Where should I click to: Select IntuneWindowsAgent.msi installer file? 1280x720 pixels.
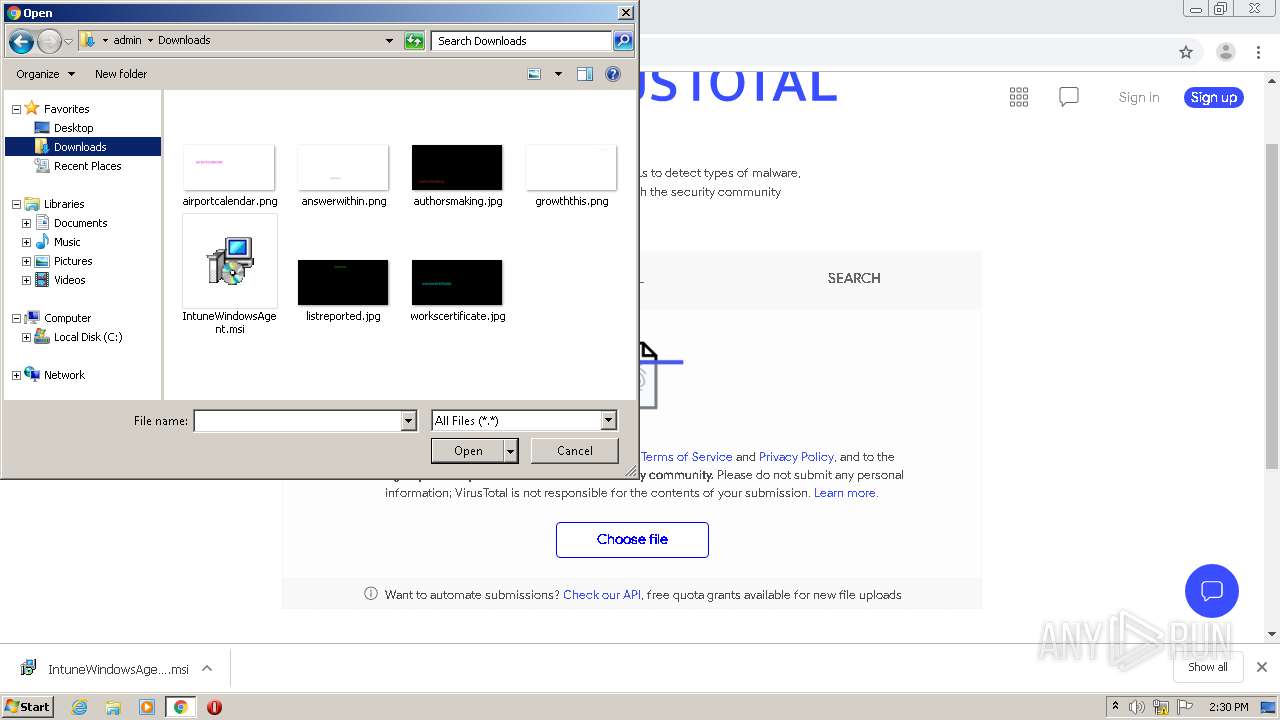click(229, 274)
